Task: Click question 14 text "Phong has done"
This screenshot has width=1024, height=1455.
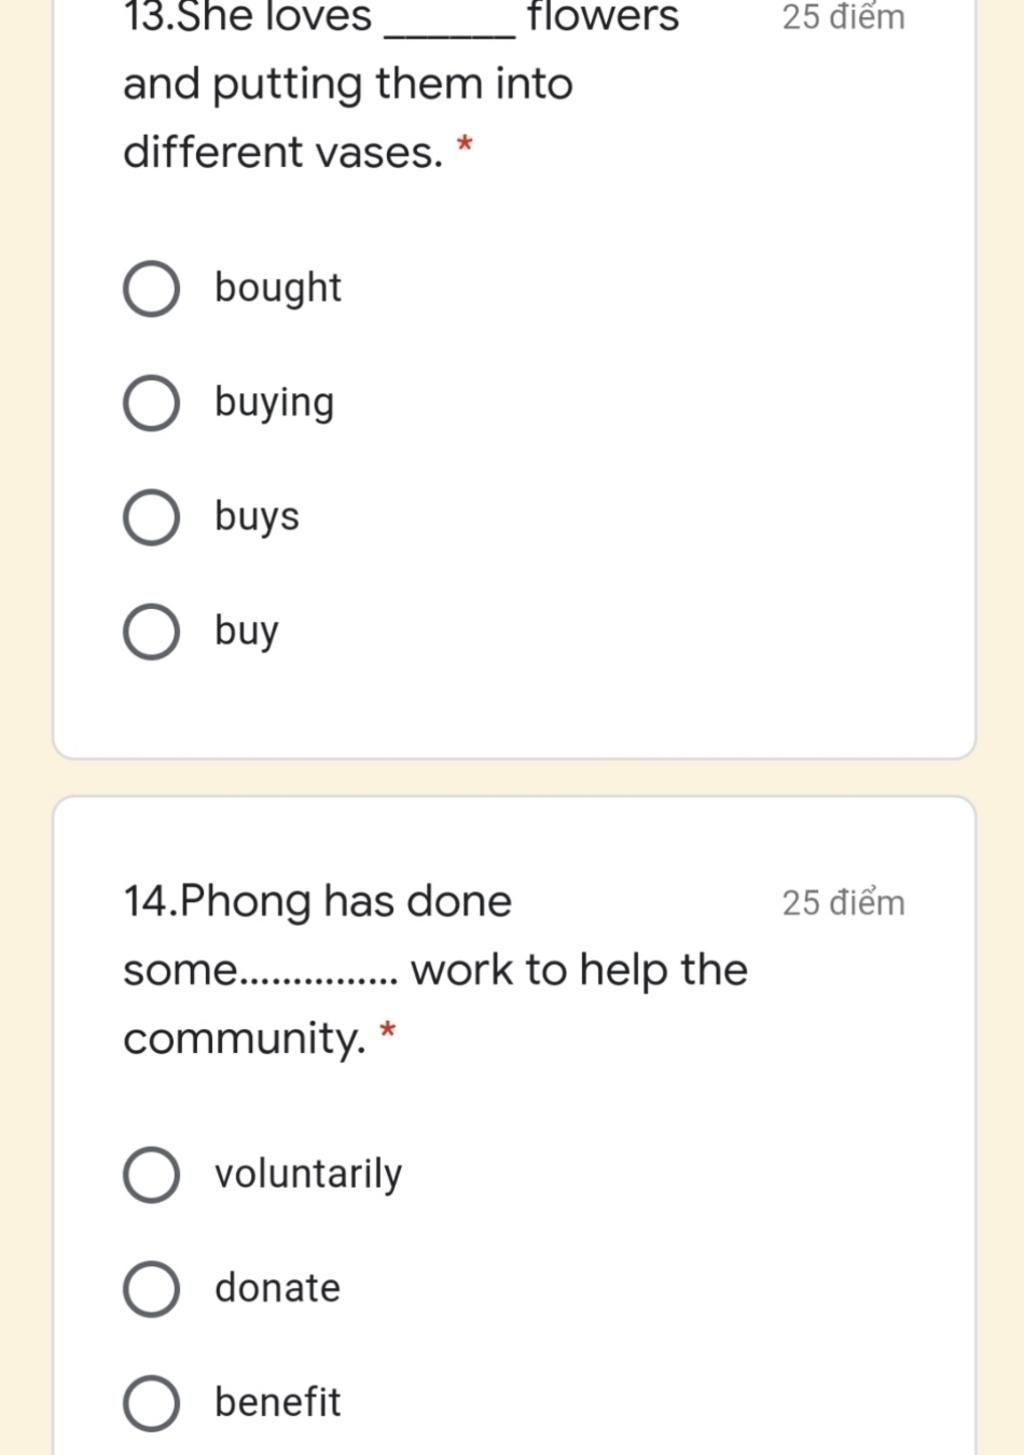Action: 346,902
